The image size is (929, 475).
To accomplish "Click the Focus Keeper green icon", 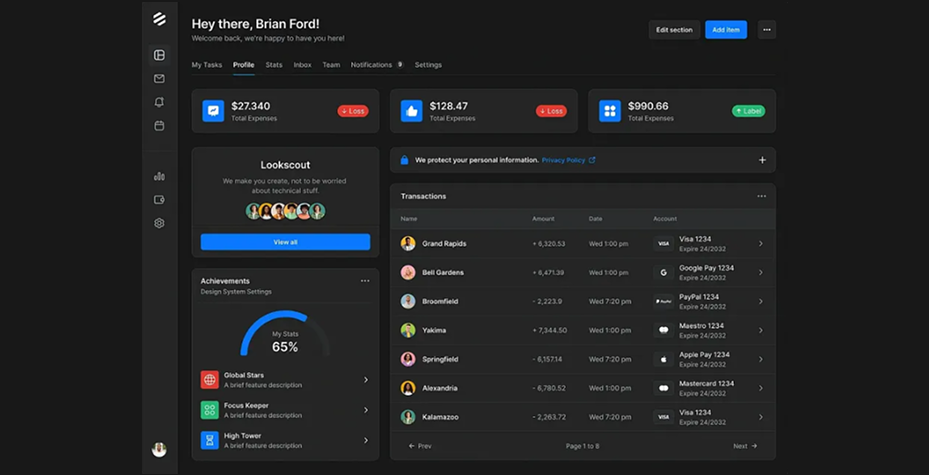I will pos(210,410).
